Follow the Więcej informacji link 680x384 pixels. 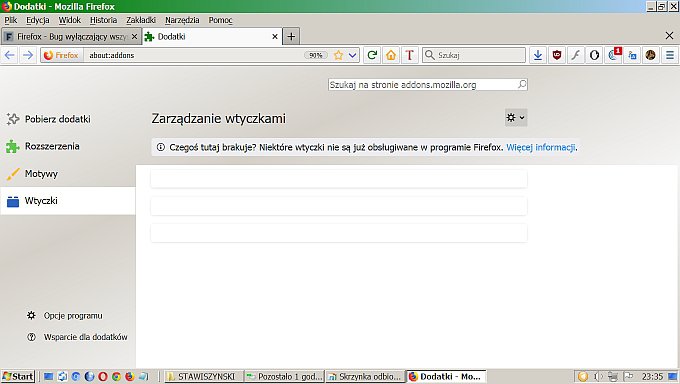tap(541, 147)
